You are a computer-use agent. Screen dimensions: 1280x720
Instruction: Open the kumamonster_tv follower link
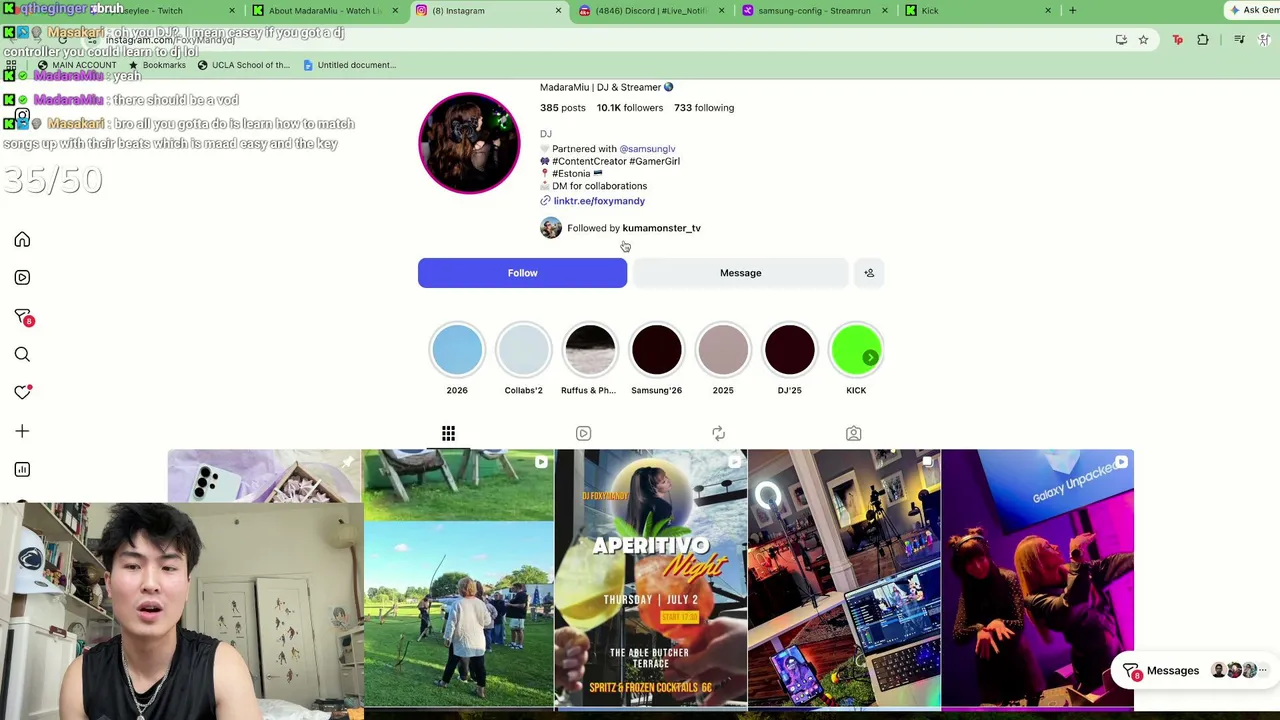tap(661, 228)
